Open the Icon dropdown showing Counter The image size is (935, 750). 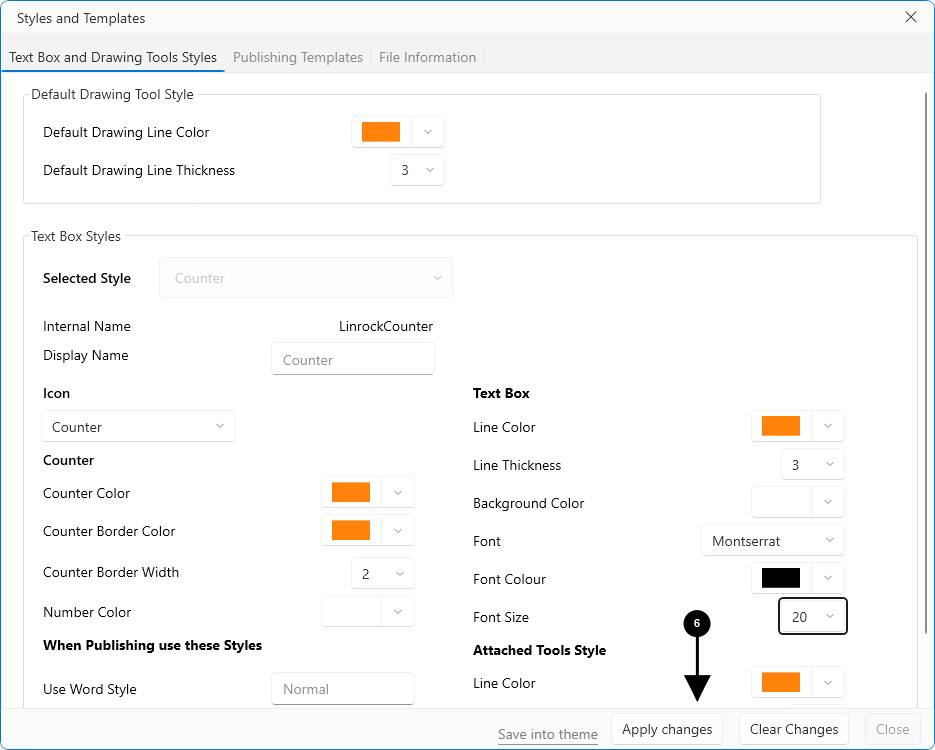click(x=138, y=427)
